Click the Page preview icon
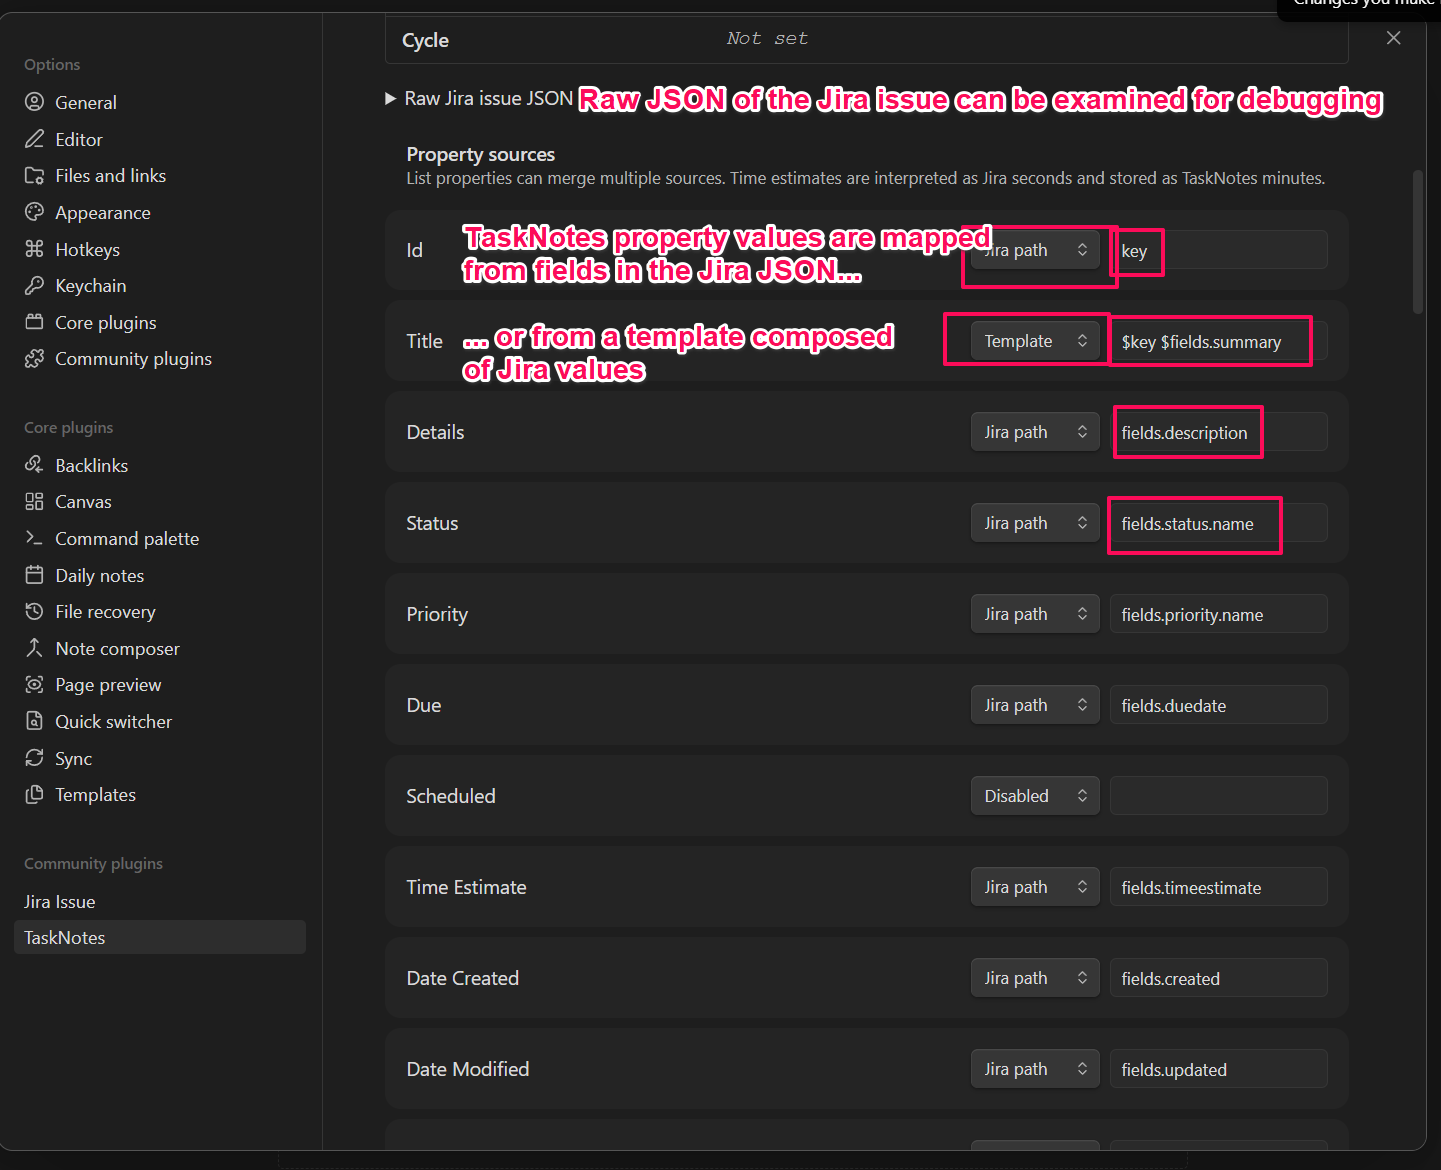The width and height of the screenshot is (1441, 1170). (35, 684)
